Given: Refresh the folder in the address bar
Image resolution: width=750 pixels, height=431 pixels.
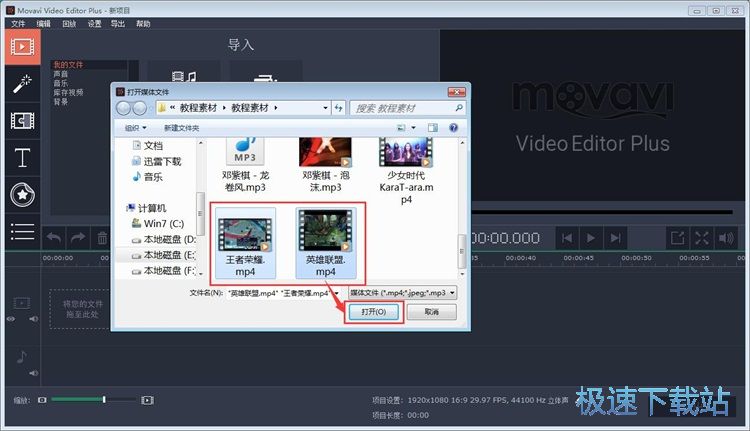Looking at the screenshot, I should point(339,108).
